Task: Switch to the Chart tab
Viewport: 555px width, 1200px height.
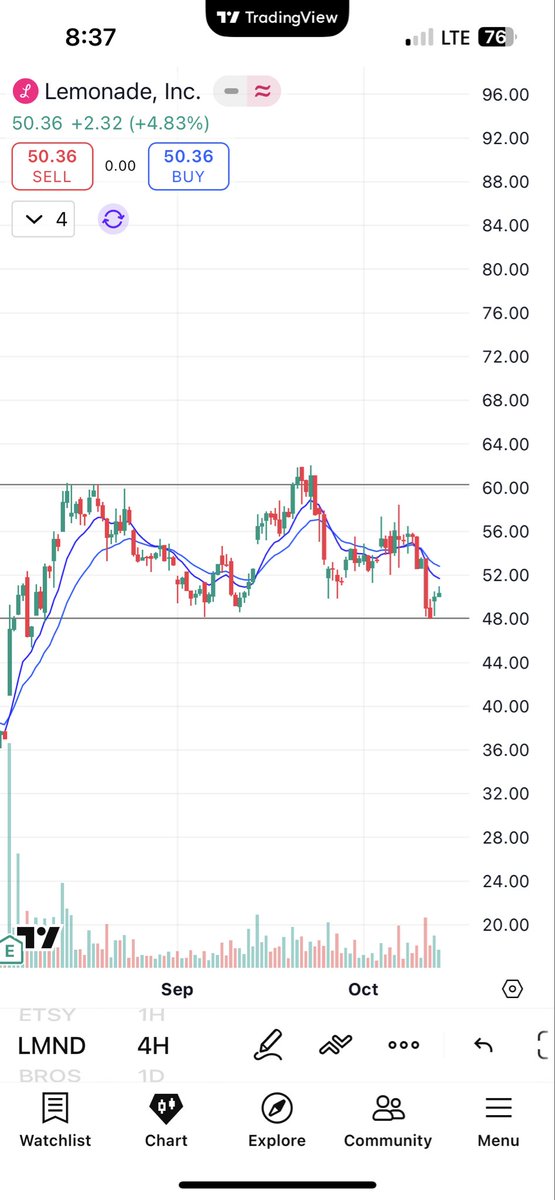Action: tap(166, 1120)
